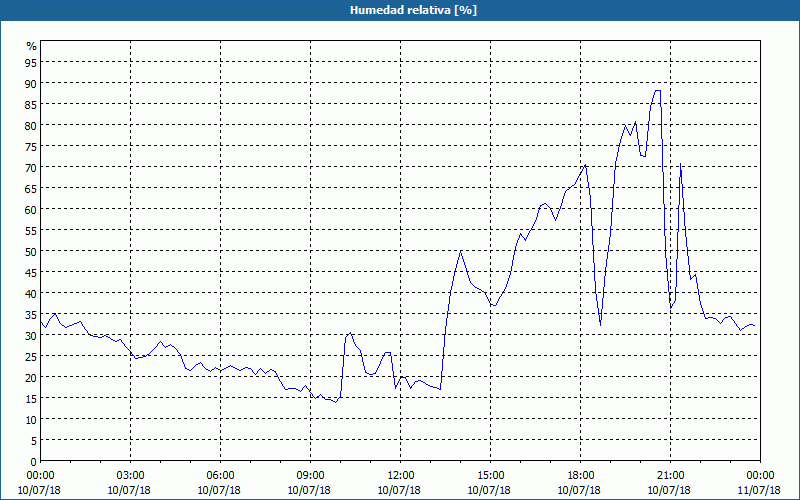Click the 'Humedad relativa [%]' chart title
This screenshot has width=800, height=500.
(x=413, y=10)
